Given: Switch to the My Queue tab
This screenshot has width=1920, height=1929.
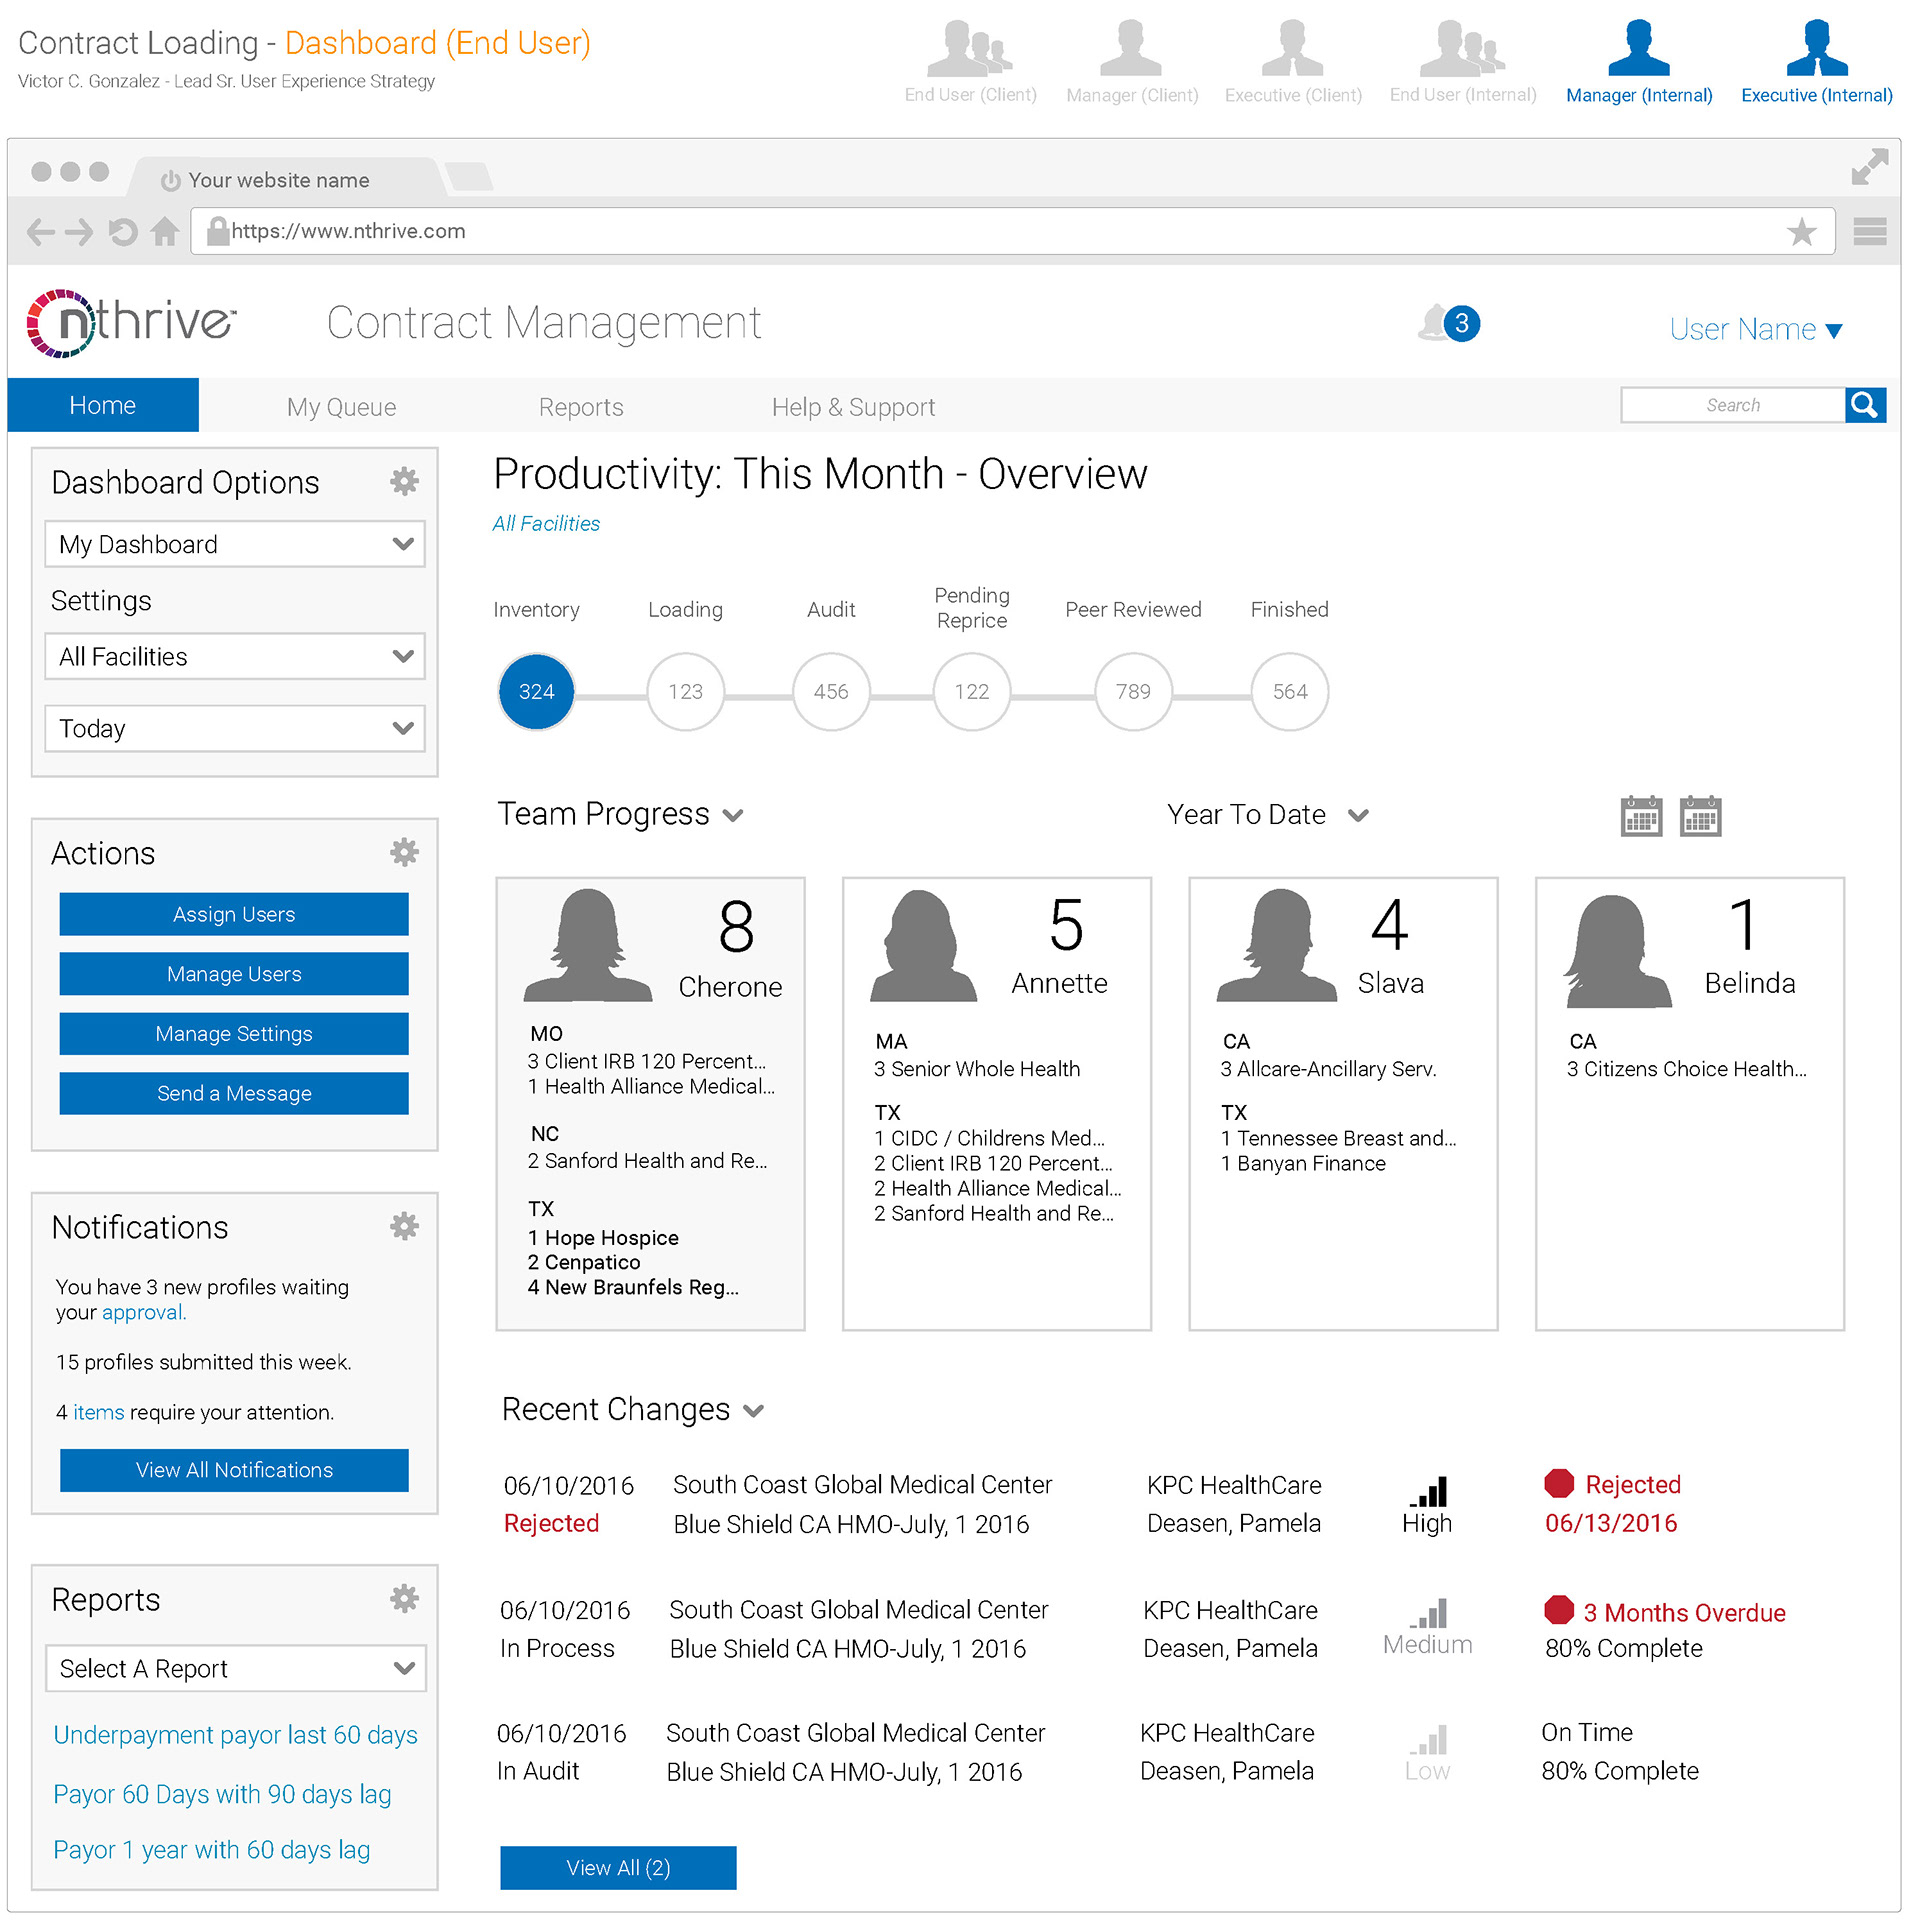Looking at the screenshot, I should click(341, 407).
